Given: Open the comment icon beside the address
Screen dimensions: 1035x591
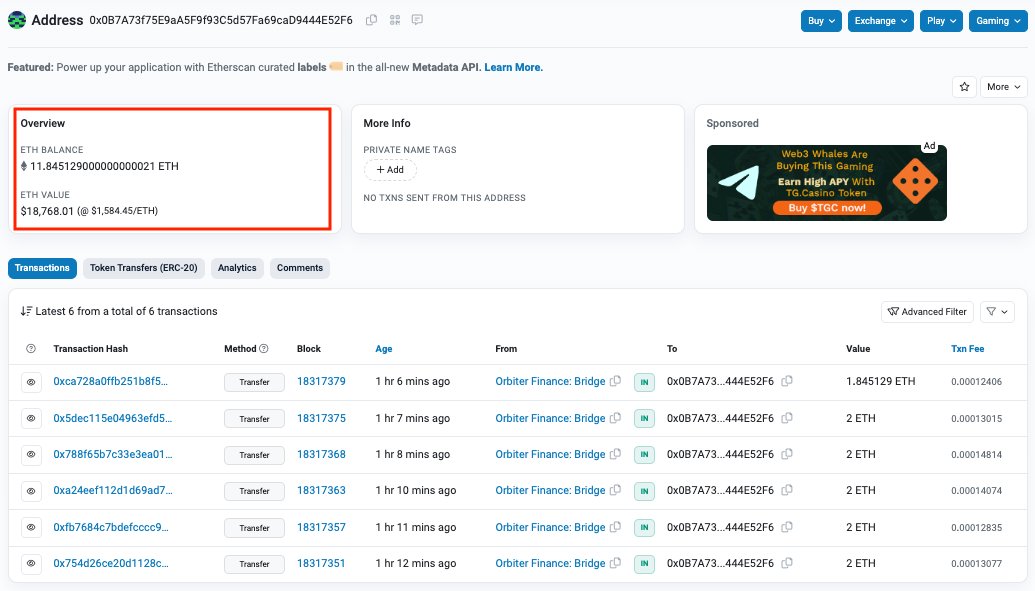Looking at the screenshot, I should (417, 20).
